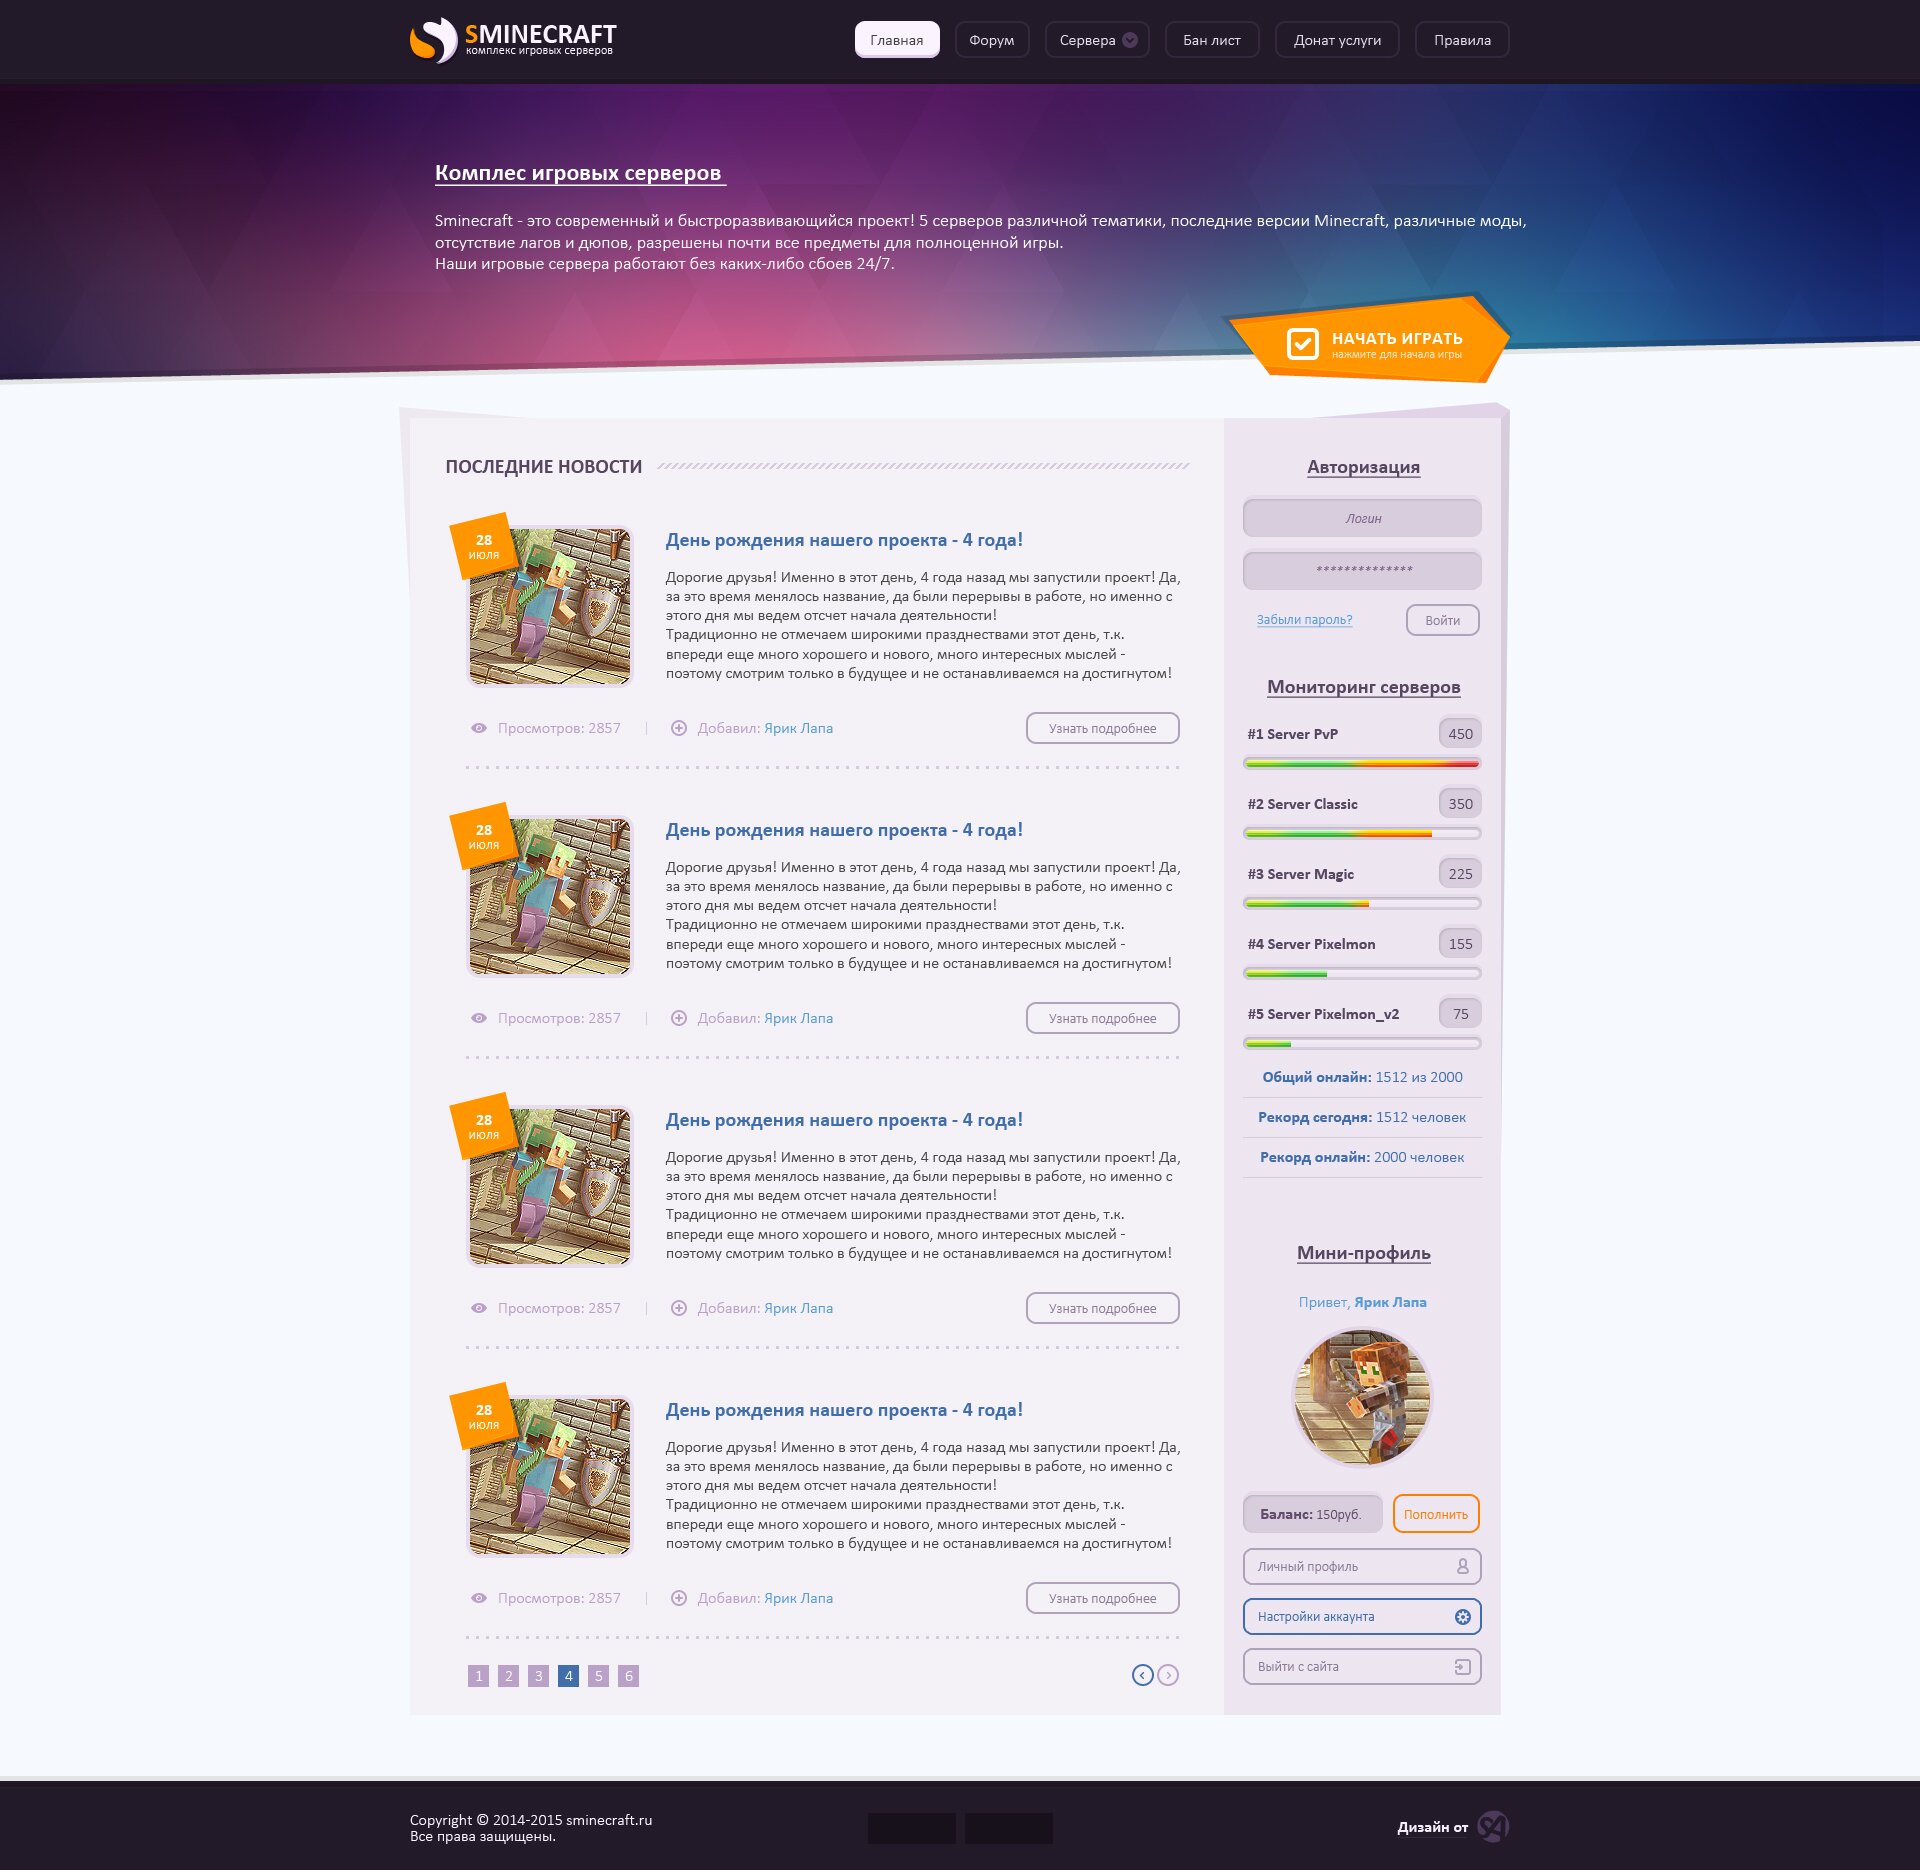Image resolution: width=1920 pixels, height=1870 pixels.
Task: Click the 155 player count badge
Action: [x=1460, y=943]
